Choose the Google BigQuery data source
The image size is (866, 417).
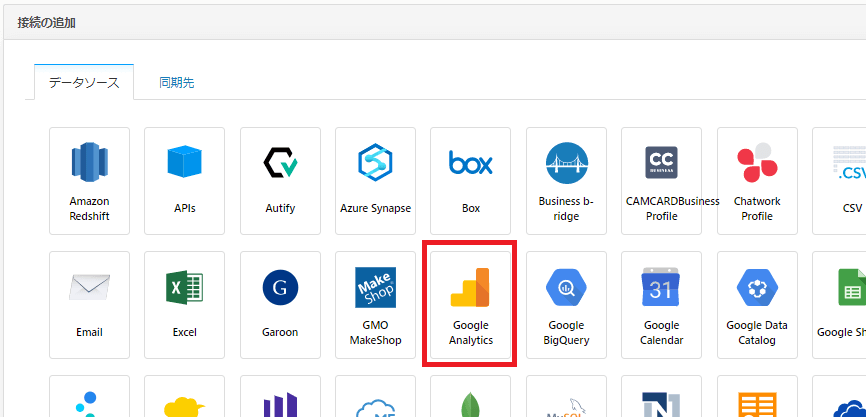(x=566, y=305)
